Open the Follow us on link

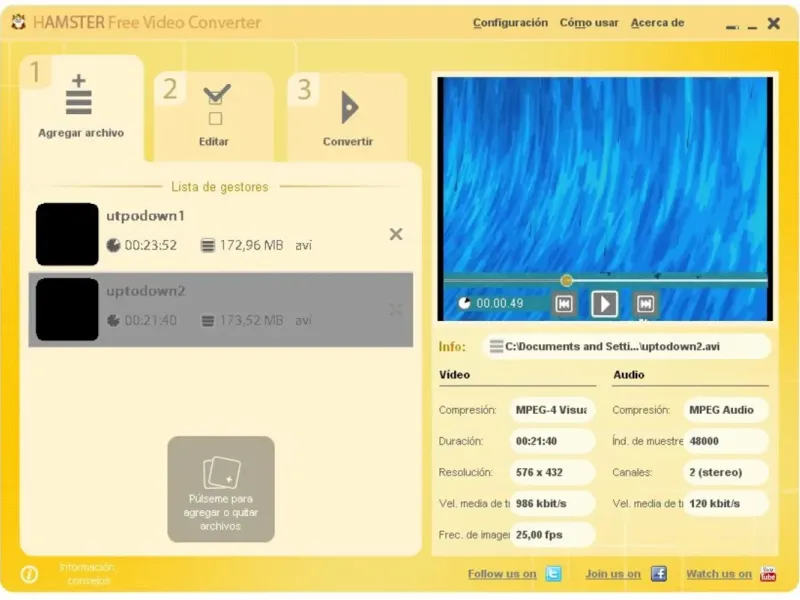pyautogui.click(x=502, y=574)
